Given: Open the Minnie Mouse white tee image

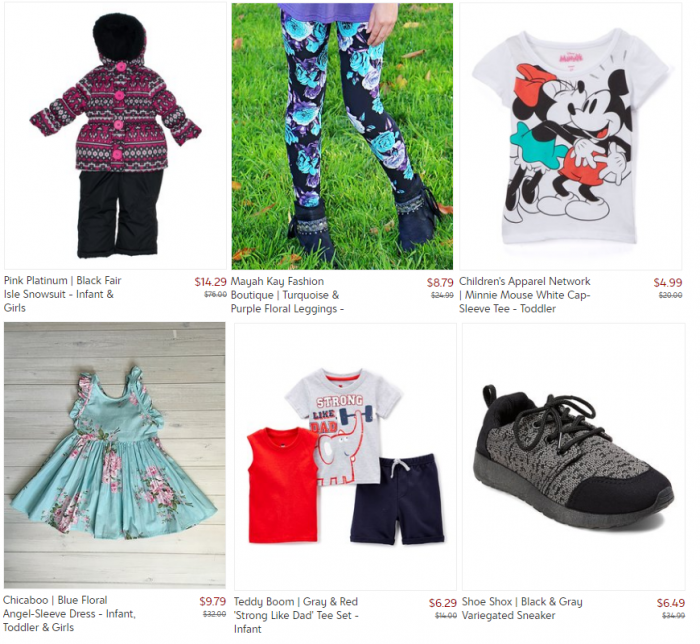Looking at the screenshot, I should click(571, 136).
